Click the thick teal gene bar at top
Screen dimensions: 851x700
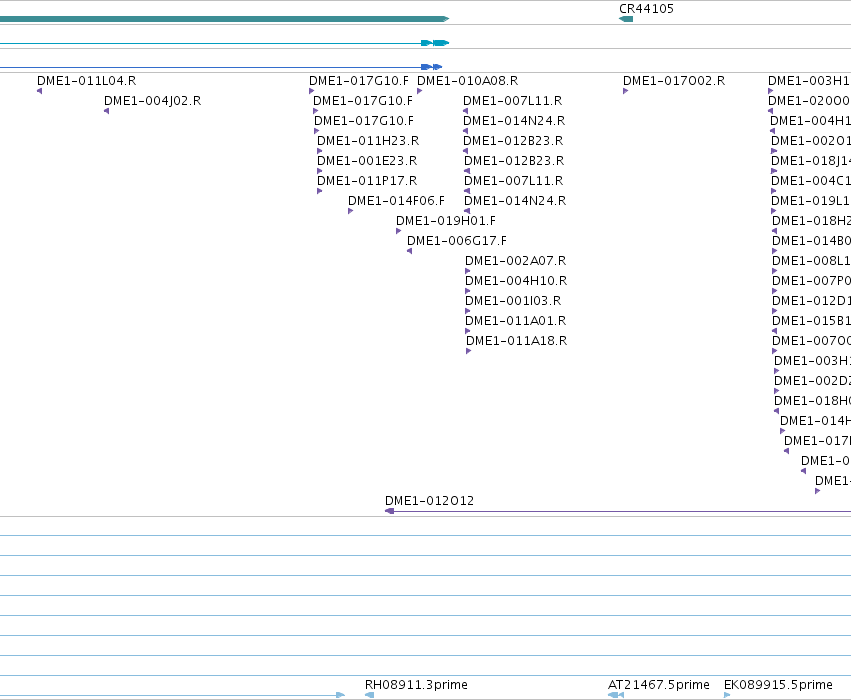(225, 19)
